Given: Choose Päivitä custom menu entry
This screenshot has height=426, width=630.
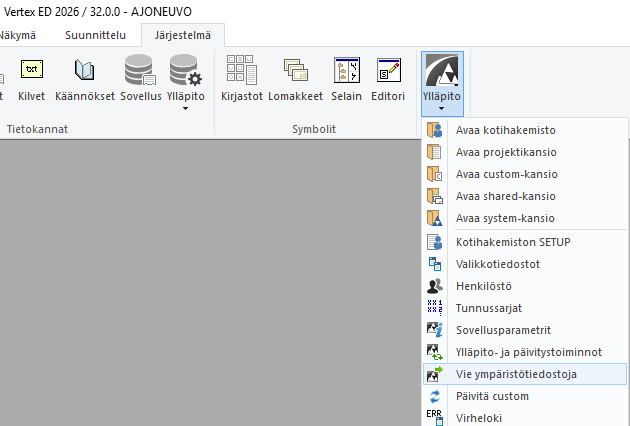Looking at the screenshot, I should [525, 396].
